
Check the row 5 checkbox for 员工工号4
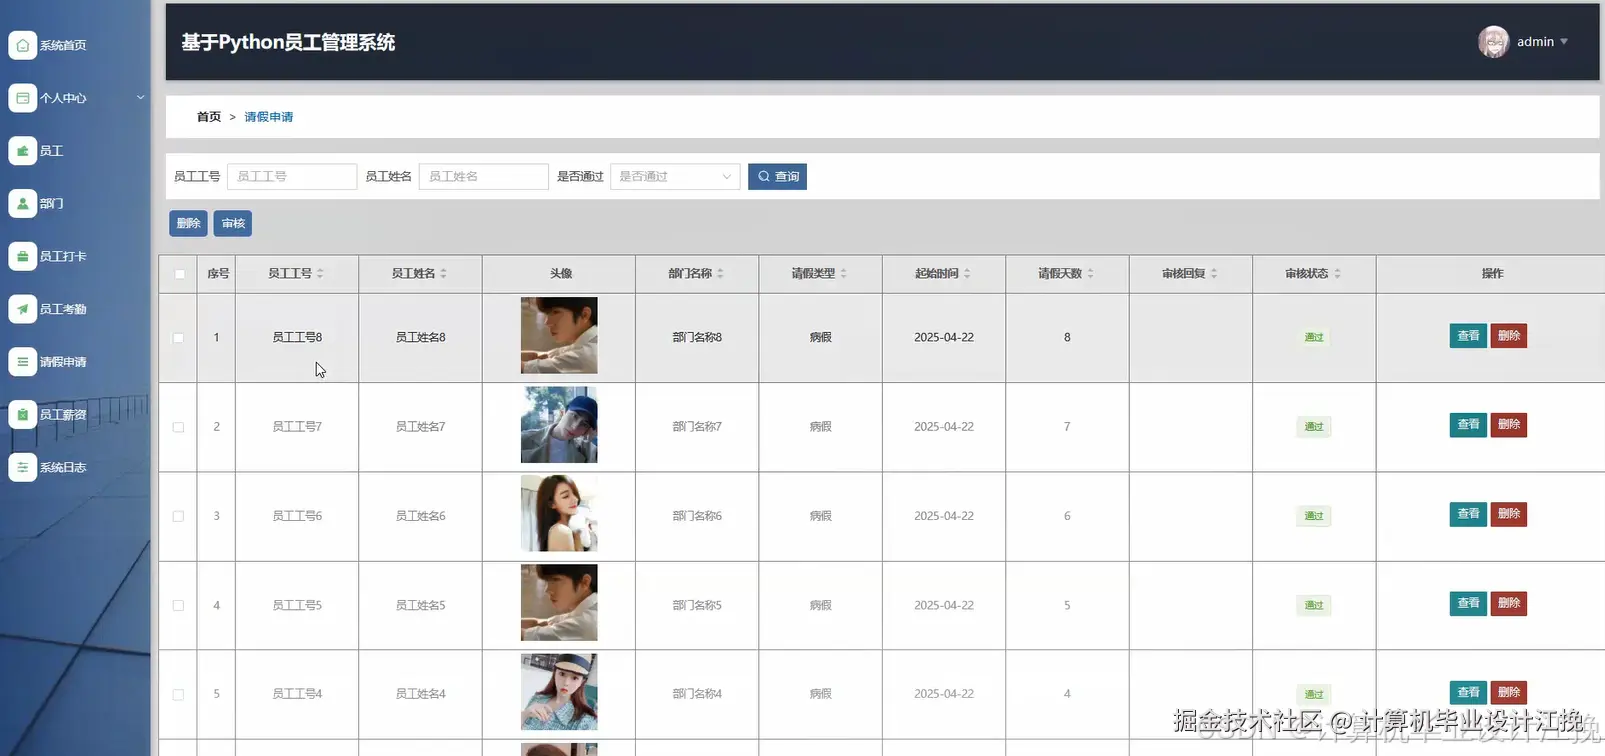(178, 694)
